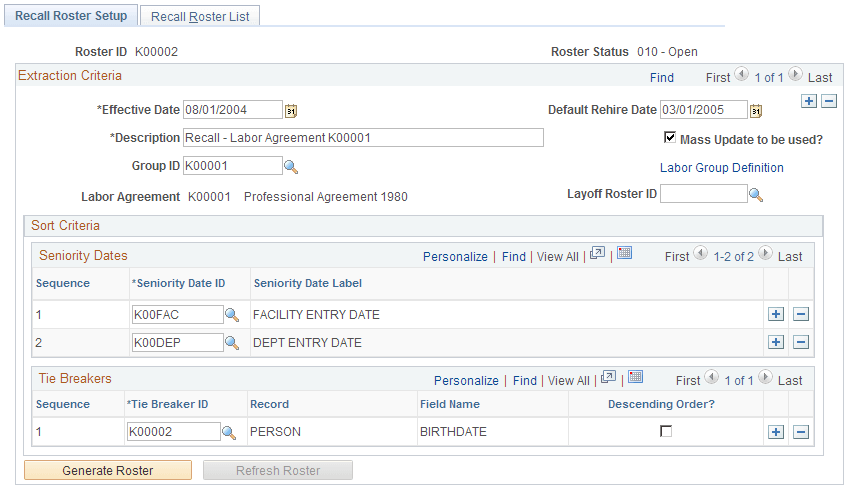Delete the current Extraction Criteria row

pos(829,101)
